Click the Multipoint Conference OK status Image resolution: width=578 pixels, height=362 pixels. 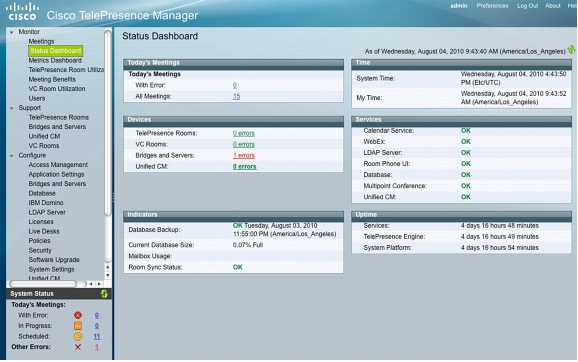(x=466, y=186)
